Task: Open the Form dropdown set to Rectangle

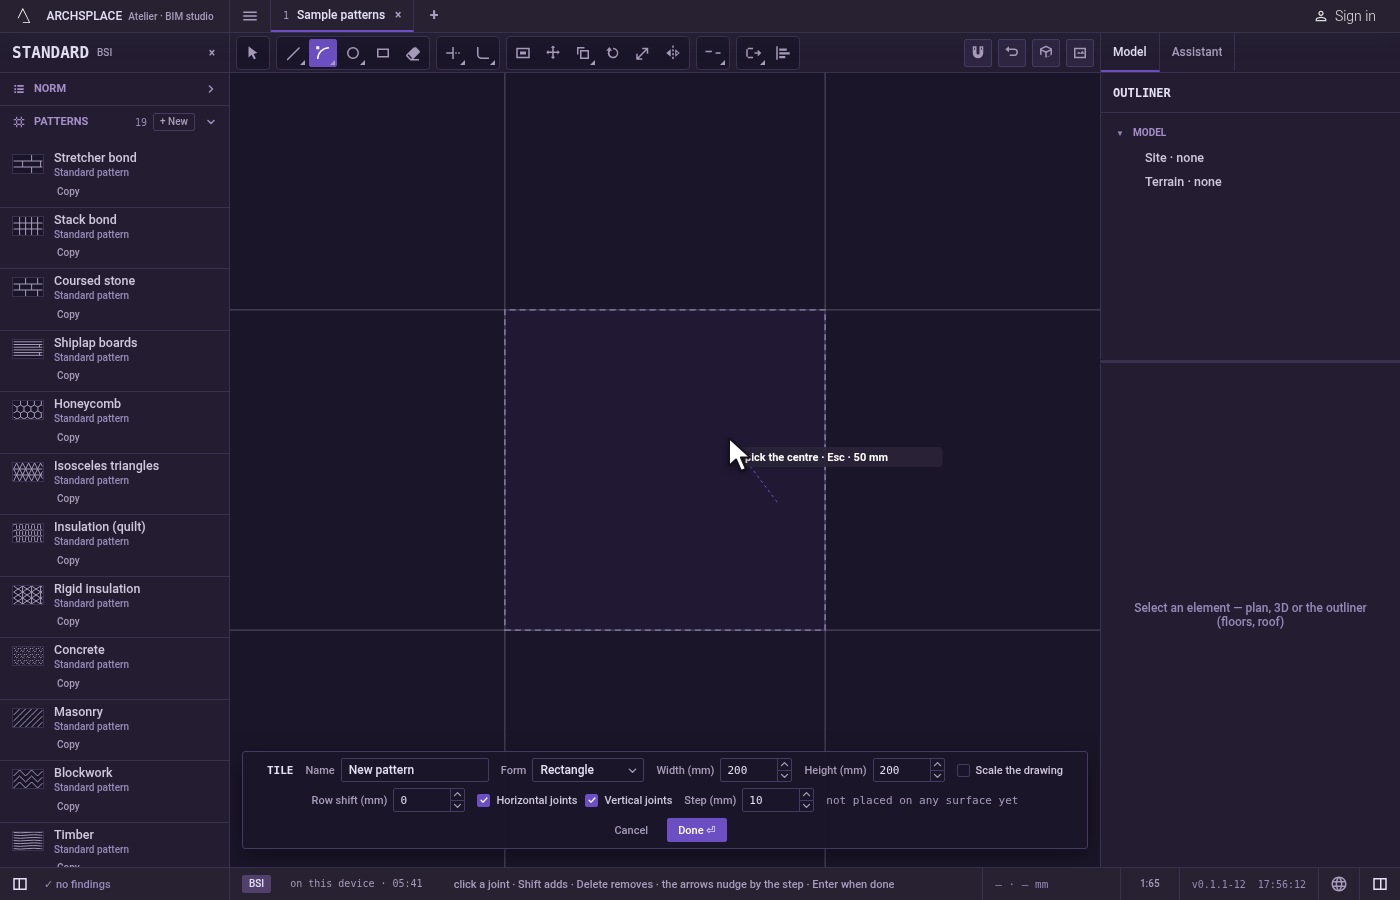Action: coord(588,770)
